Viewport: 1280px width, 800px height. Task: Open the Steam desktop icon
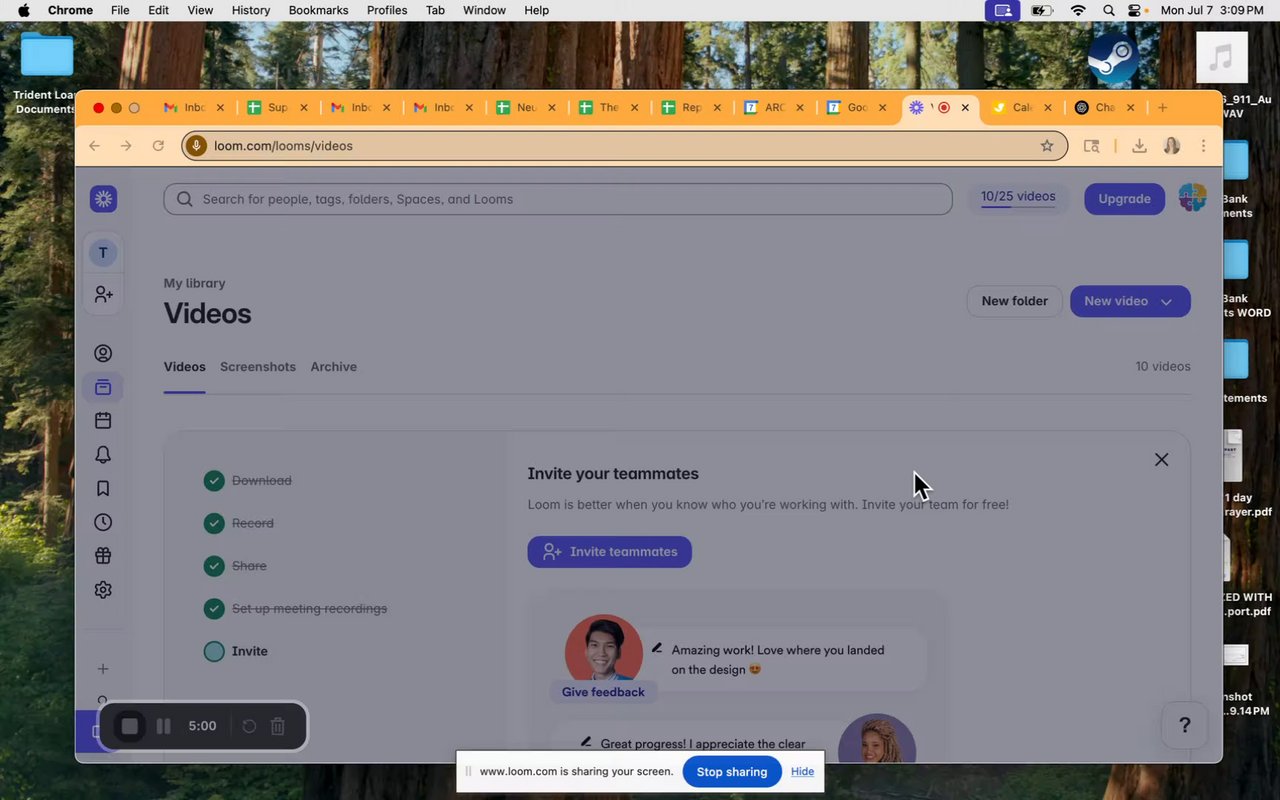1113,58
